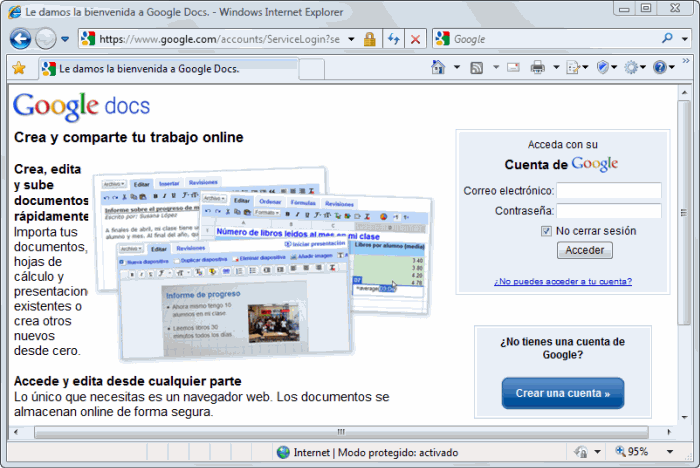Expand the address bar history dropdown
Screen dimensions: 700x468
tap(350, 39)
